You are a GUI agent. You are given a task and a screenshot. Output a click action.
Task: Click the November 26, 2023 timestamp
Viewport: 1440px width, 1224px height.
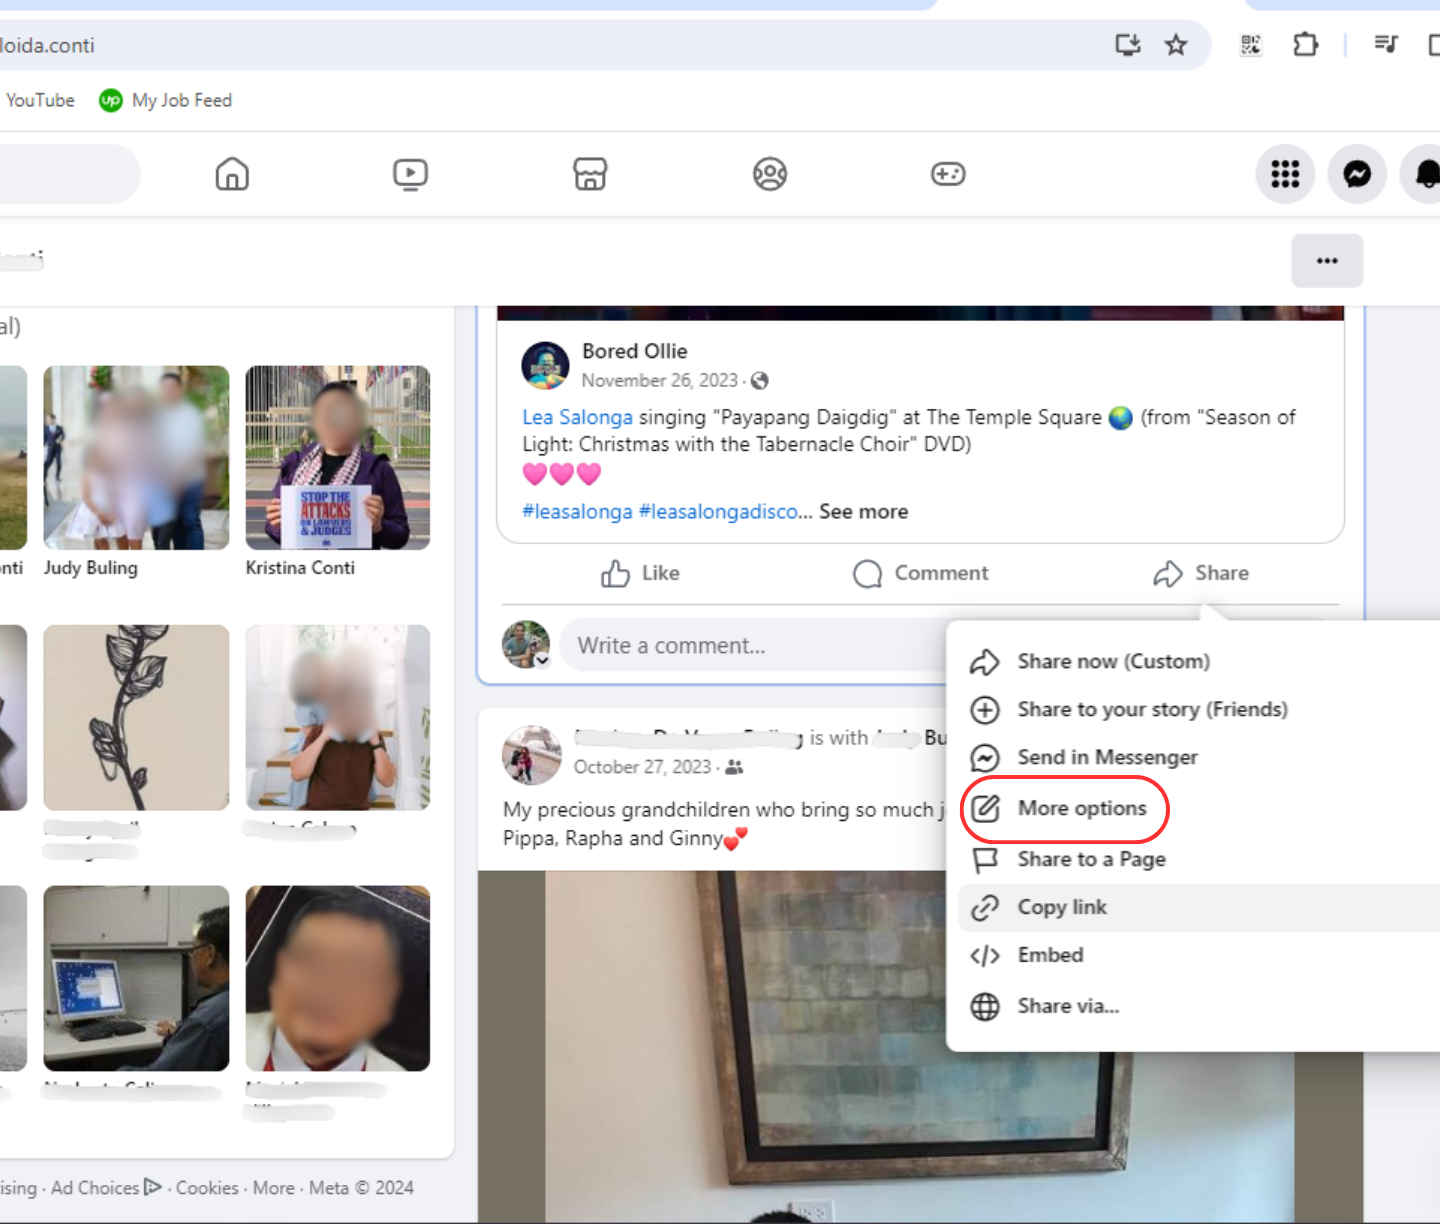[660, 380]
